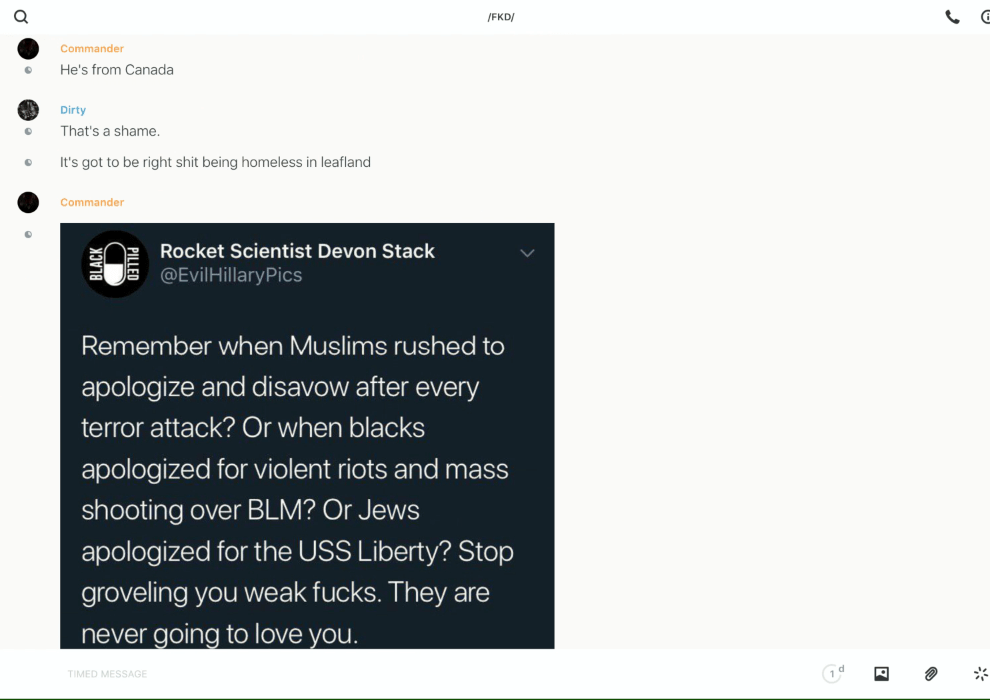Image resolution: width=990 pixels, height=700 pixels.
Task: Click Commander's avatar above the Canada message
Action: (x=28, y=49)
